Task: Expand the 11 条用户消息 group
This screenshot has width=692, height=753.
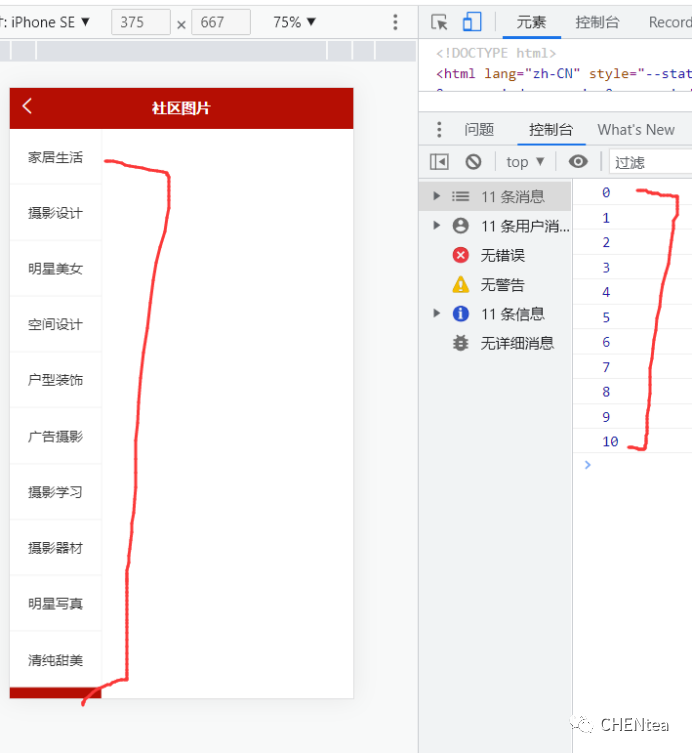Action: pos(436,225)
